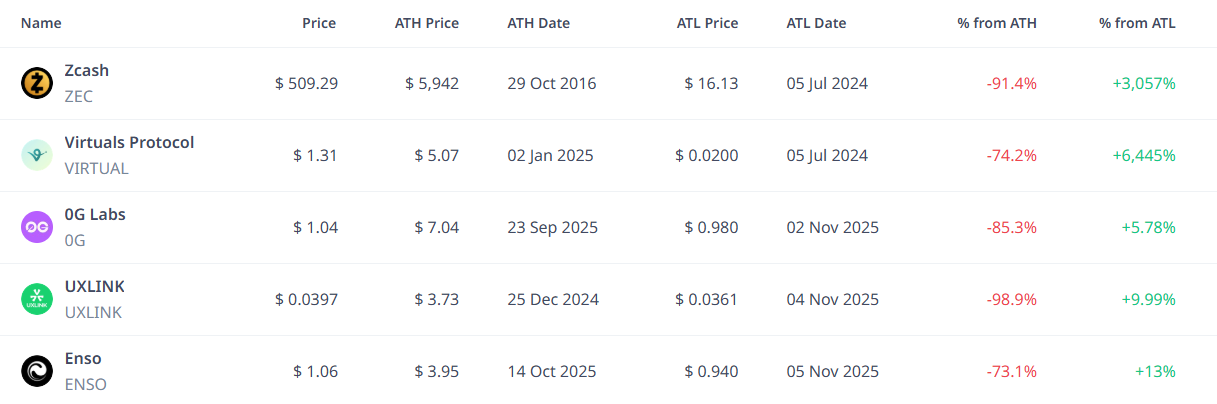Open the 0G Labs name link
Image resolution: width=1217 pixels, height=404 pixels.
pos(95,214)
